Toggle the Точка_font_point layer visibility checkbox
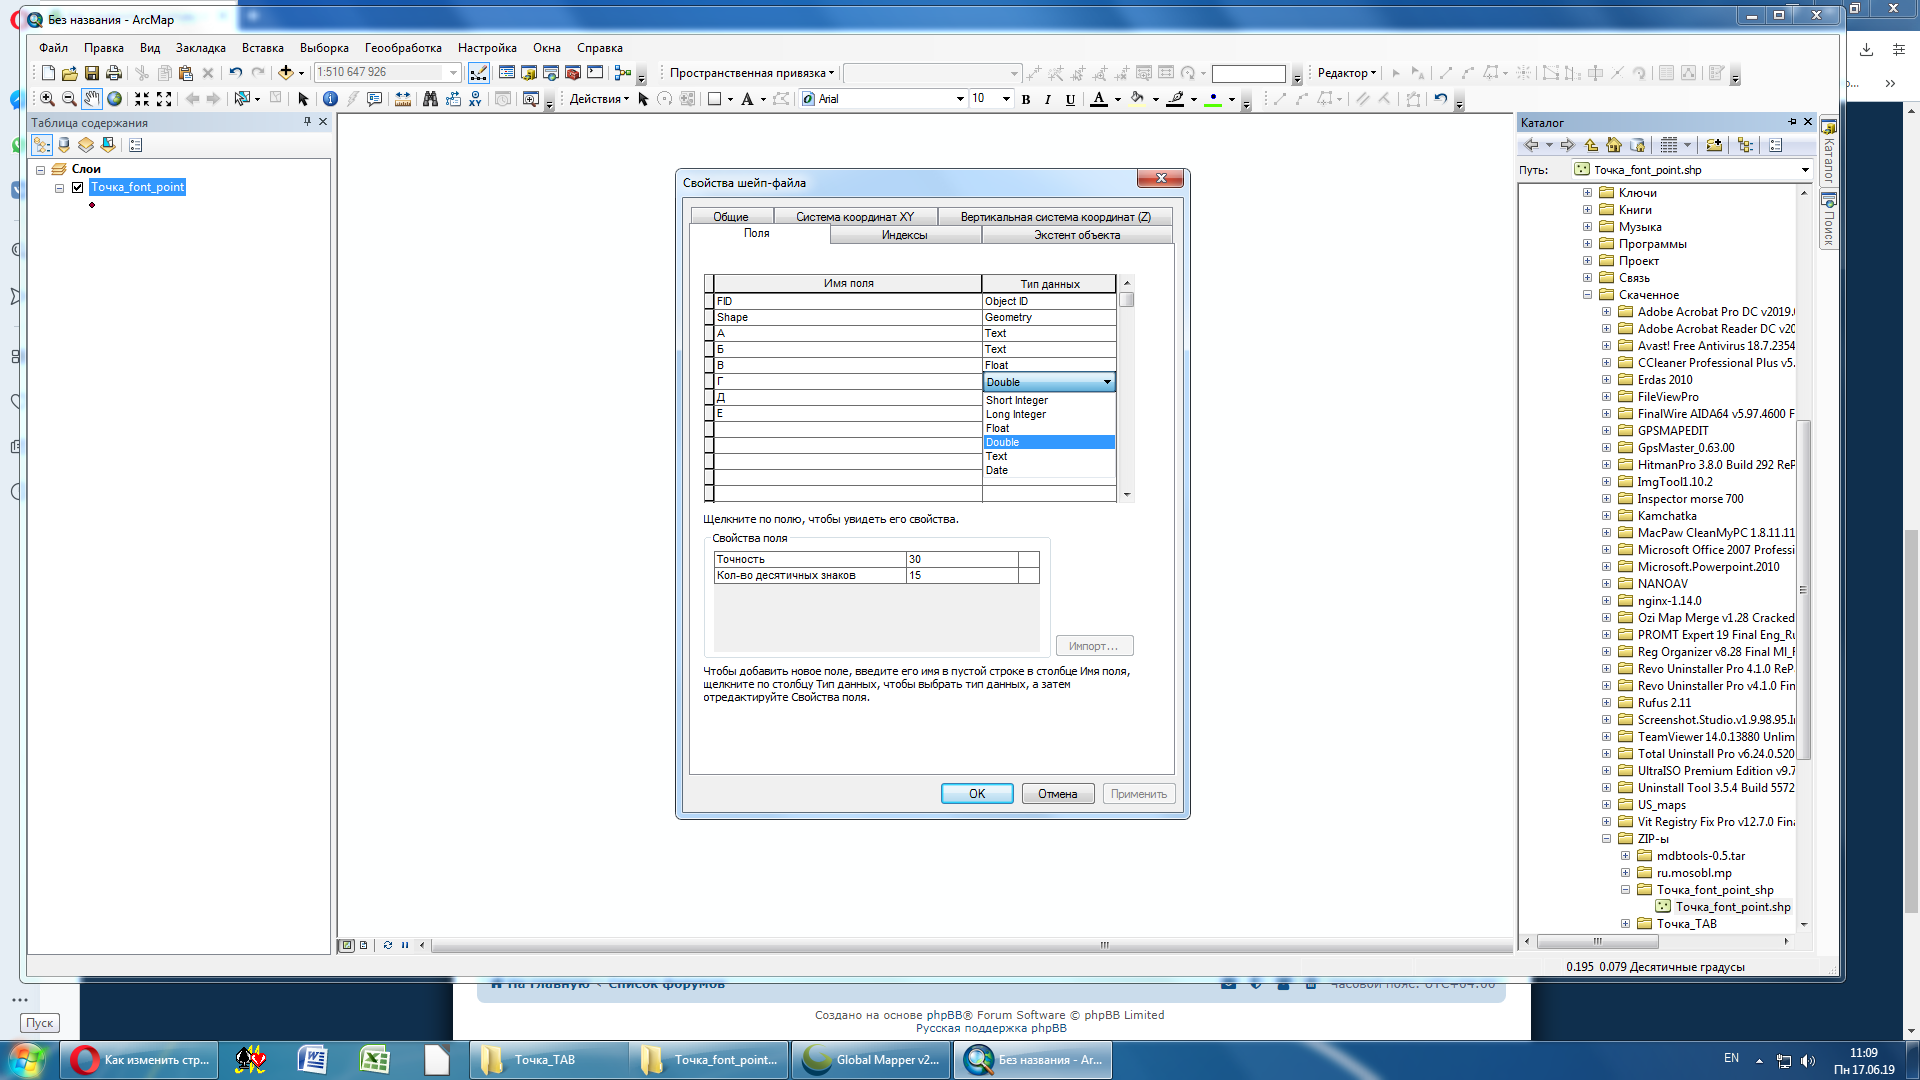 pyautogui.click(x=78, y=187)
